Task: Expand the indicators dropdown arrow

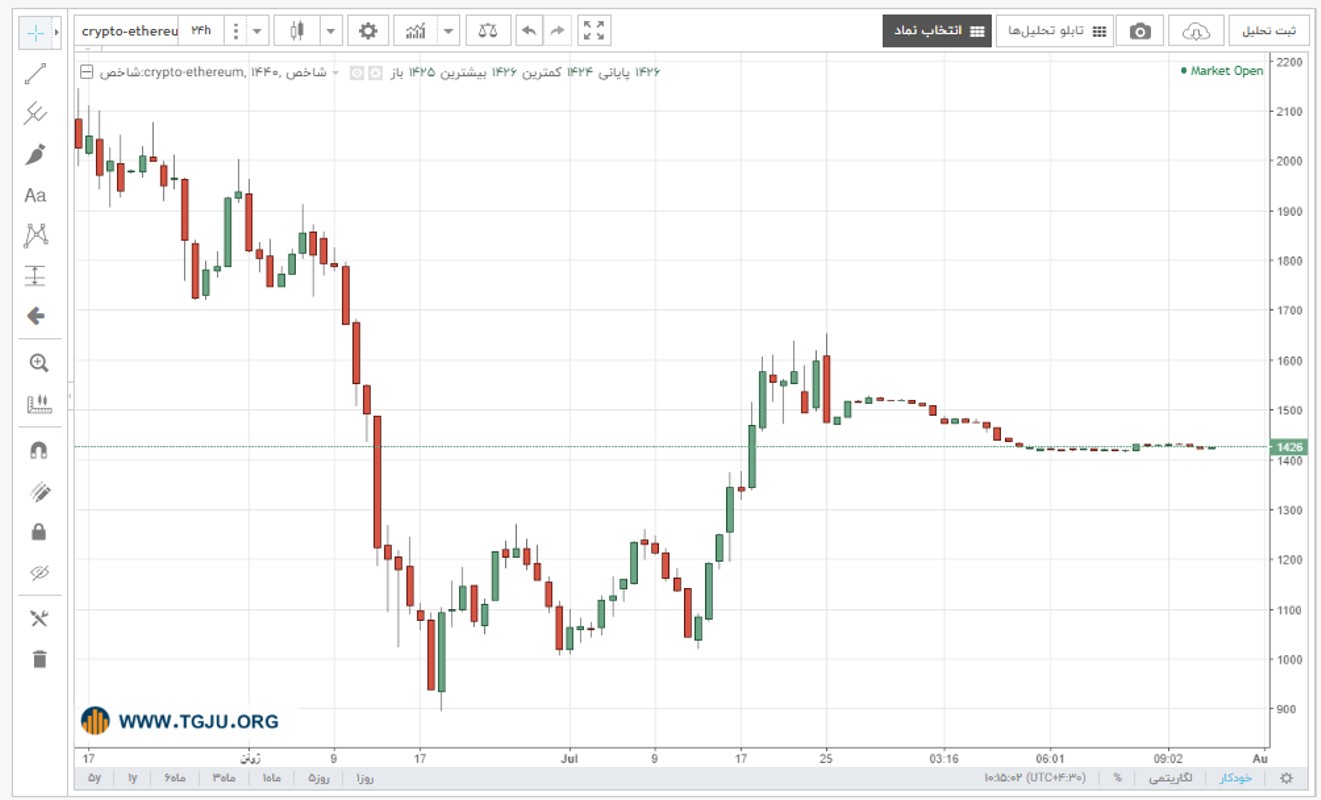Action: click(449, 31)
